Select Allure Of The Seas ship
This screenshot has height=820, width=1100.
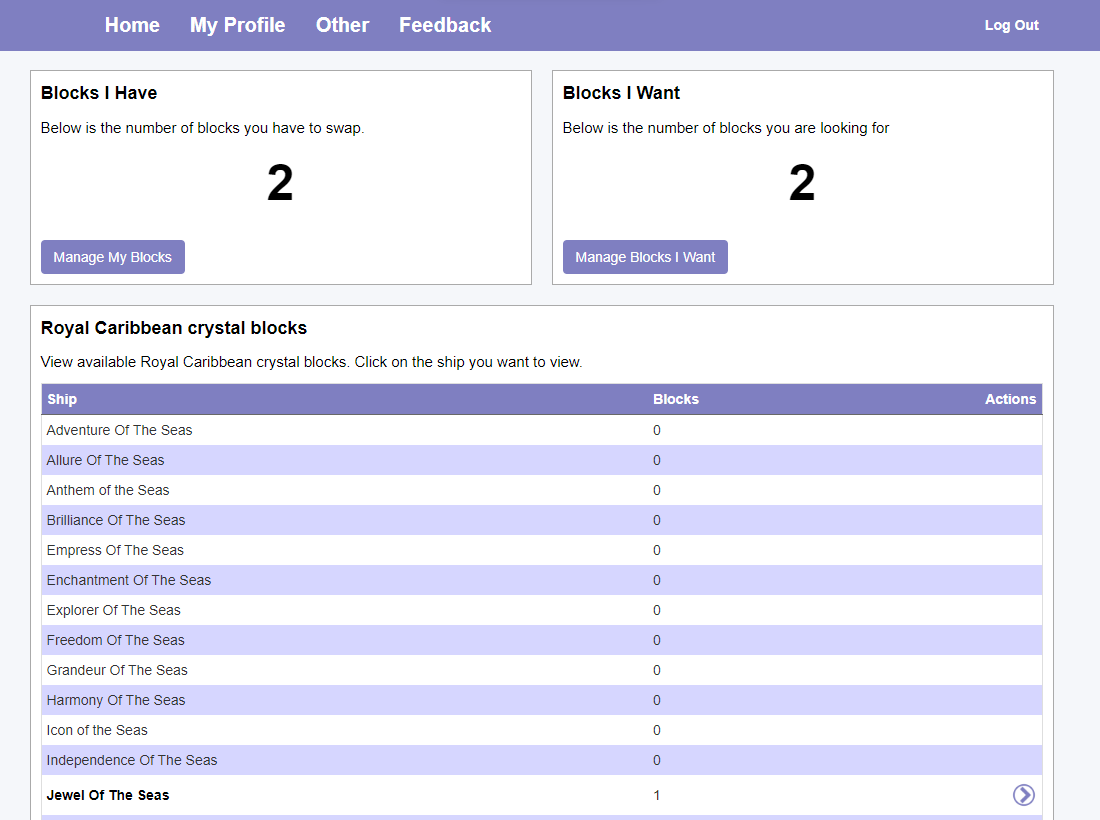point(105,460)
